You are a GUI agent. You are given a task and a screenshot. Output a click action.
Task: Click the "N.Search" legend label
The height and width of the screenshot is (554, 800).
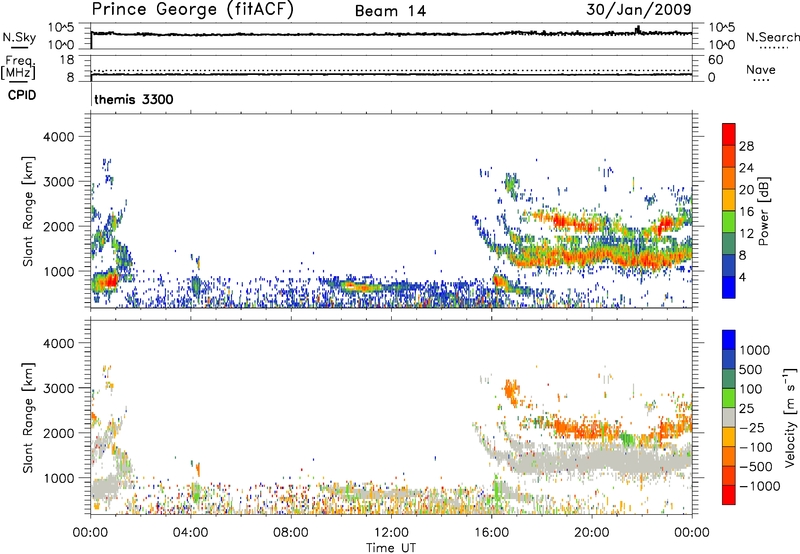click(772, 37)
